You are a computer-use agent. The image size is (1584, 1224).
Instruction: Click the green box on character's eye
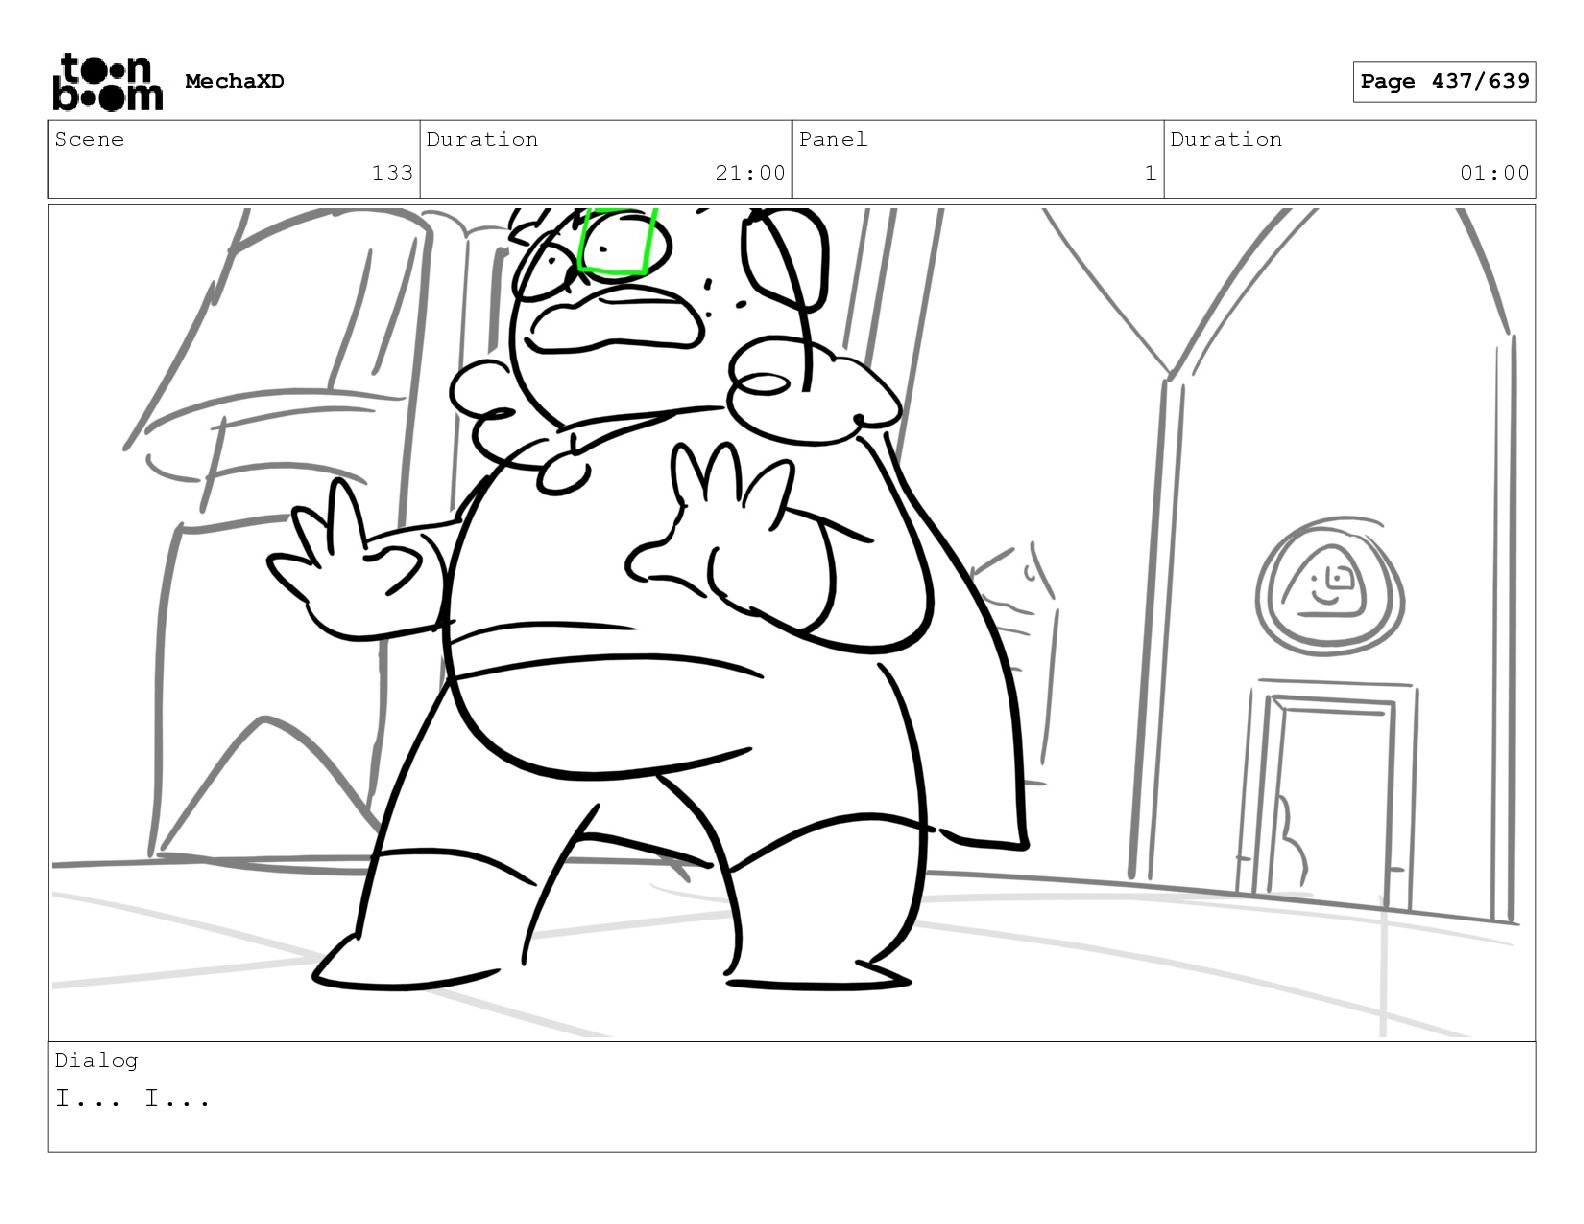pos(617,241)
